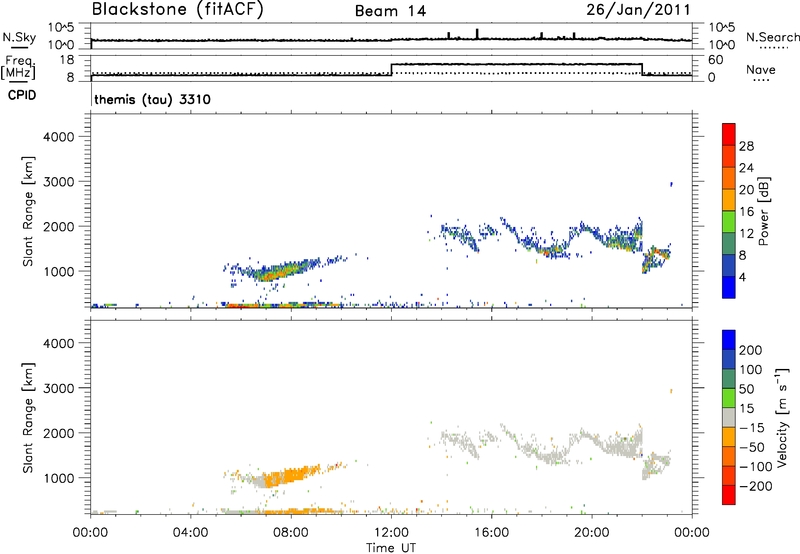Click the 18 label on frequency axis
This screenshot has height=554, width=800.
pyautogui.click(x=67, y=60)
